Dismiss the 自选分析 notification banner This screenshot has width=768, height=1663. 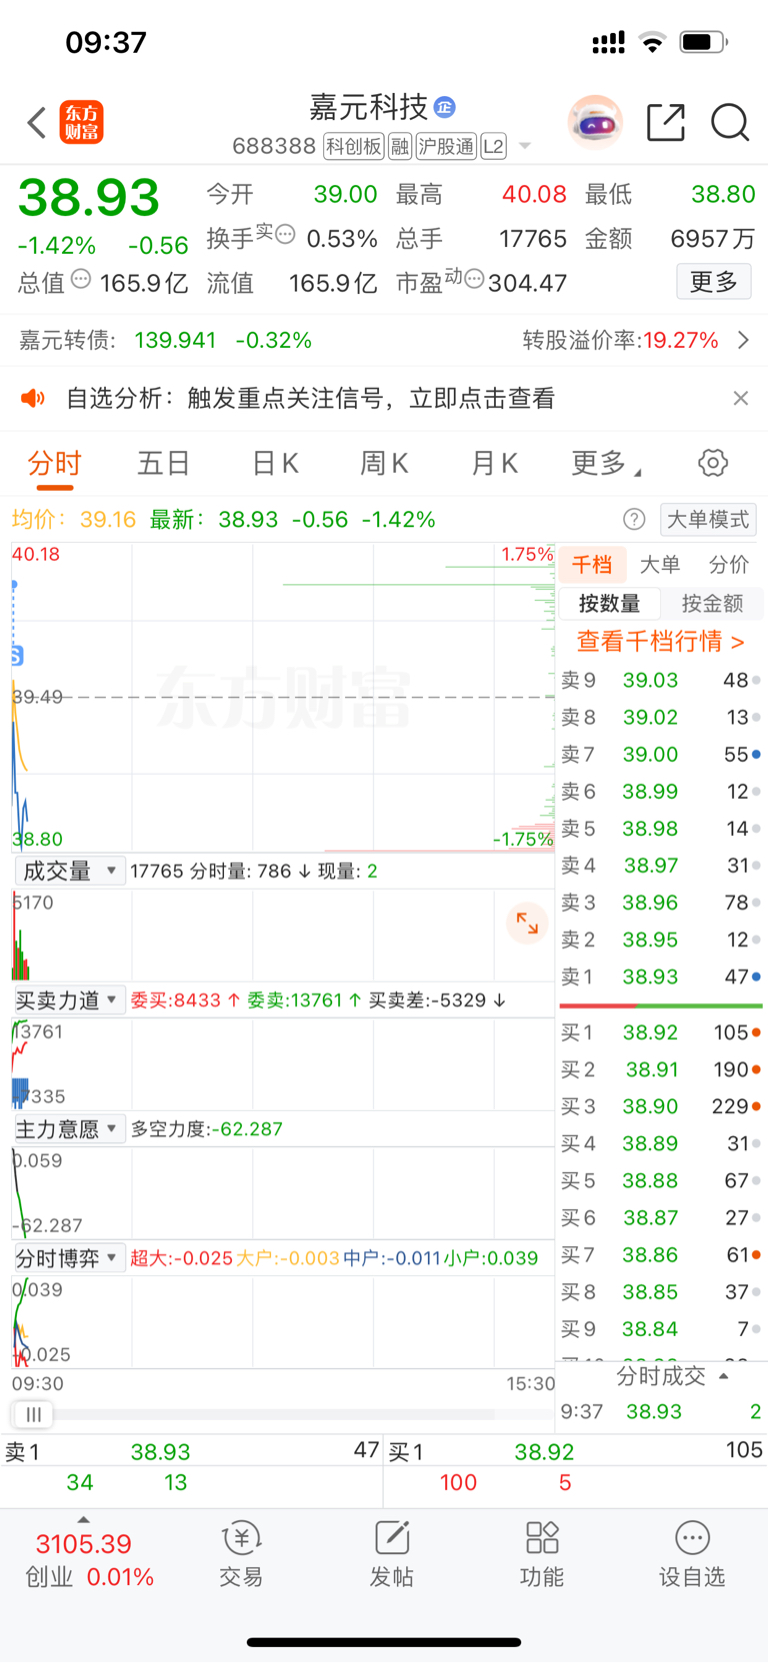coord(741,399)
